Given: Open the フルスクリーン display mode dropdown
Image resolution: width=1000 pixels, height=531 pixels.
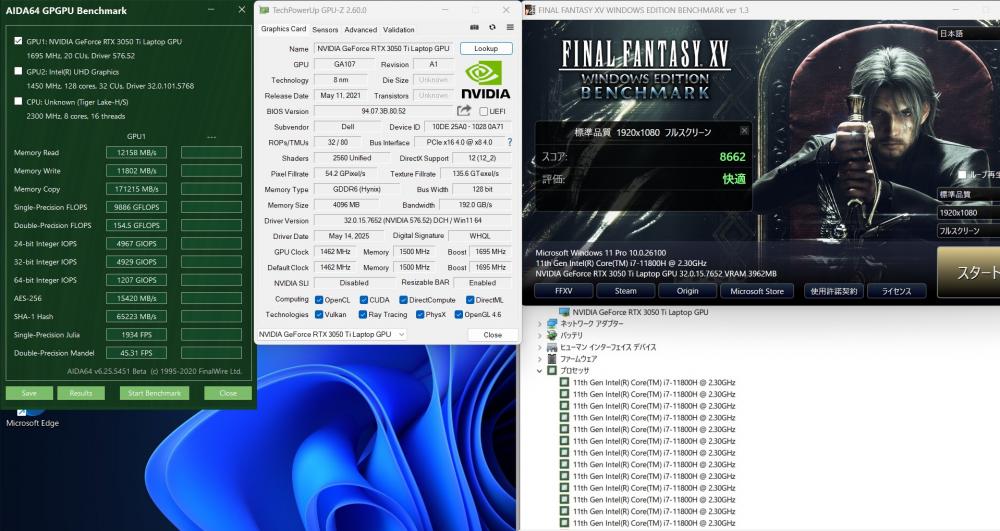Looking at the screenshot, I should pos(968,231).
